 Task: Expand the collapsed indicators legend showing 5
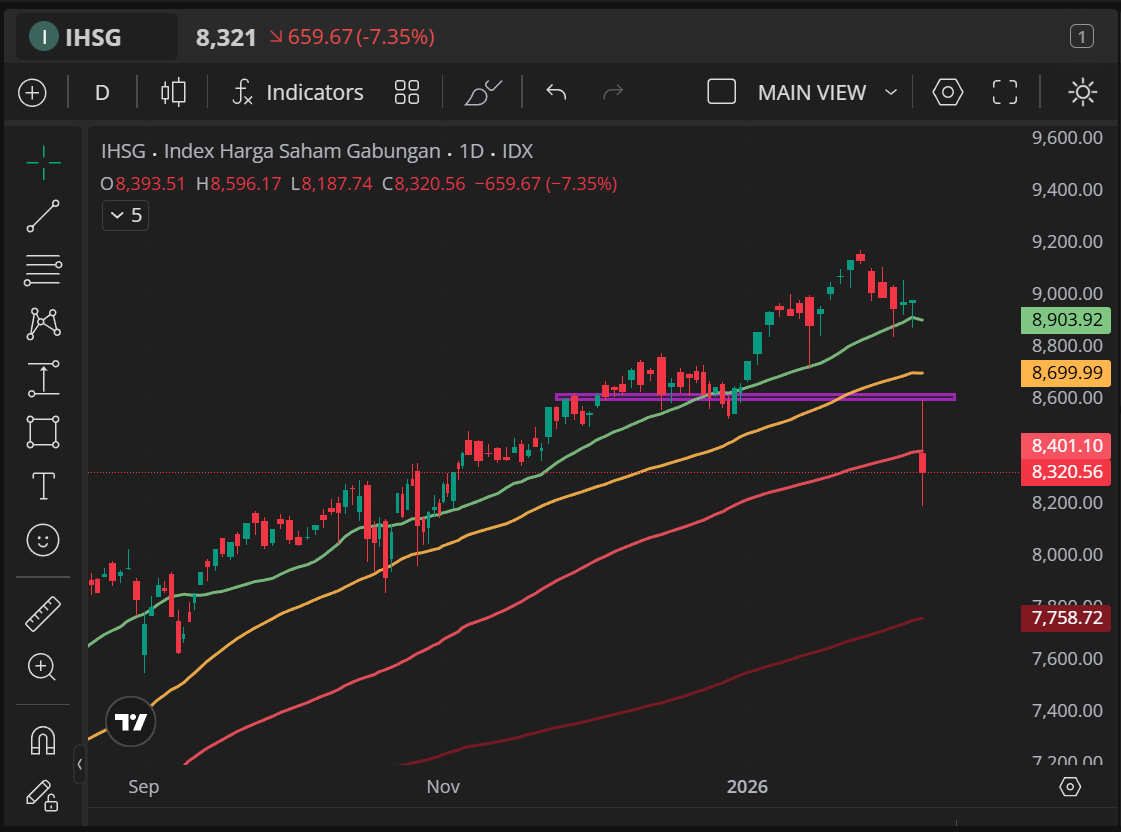pos(126,215)
